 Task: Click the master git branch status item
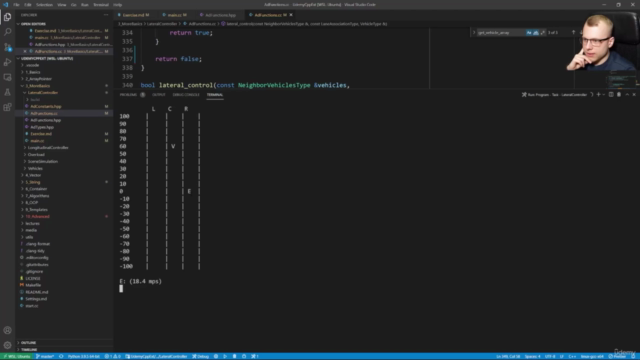(x=45, y=356)
